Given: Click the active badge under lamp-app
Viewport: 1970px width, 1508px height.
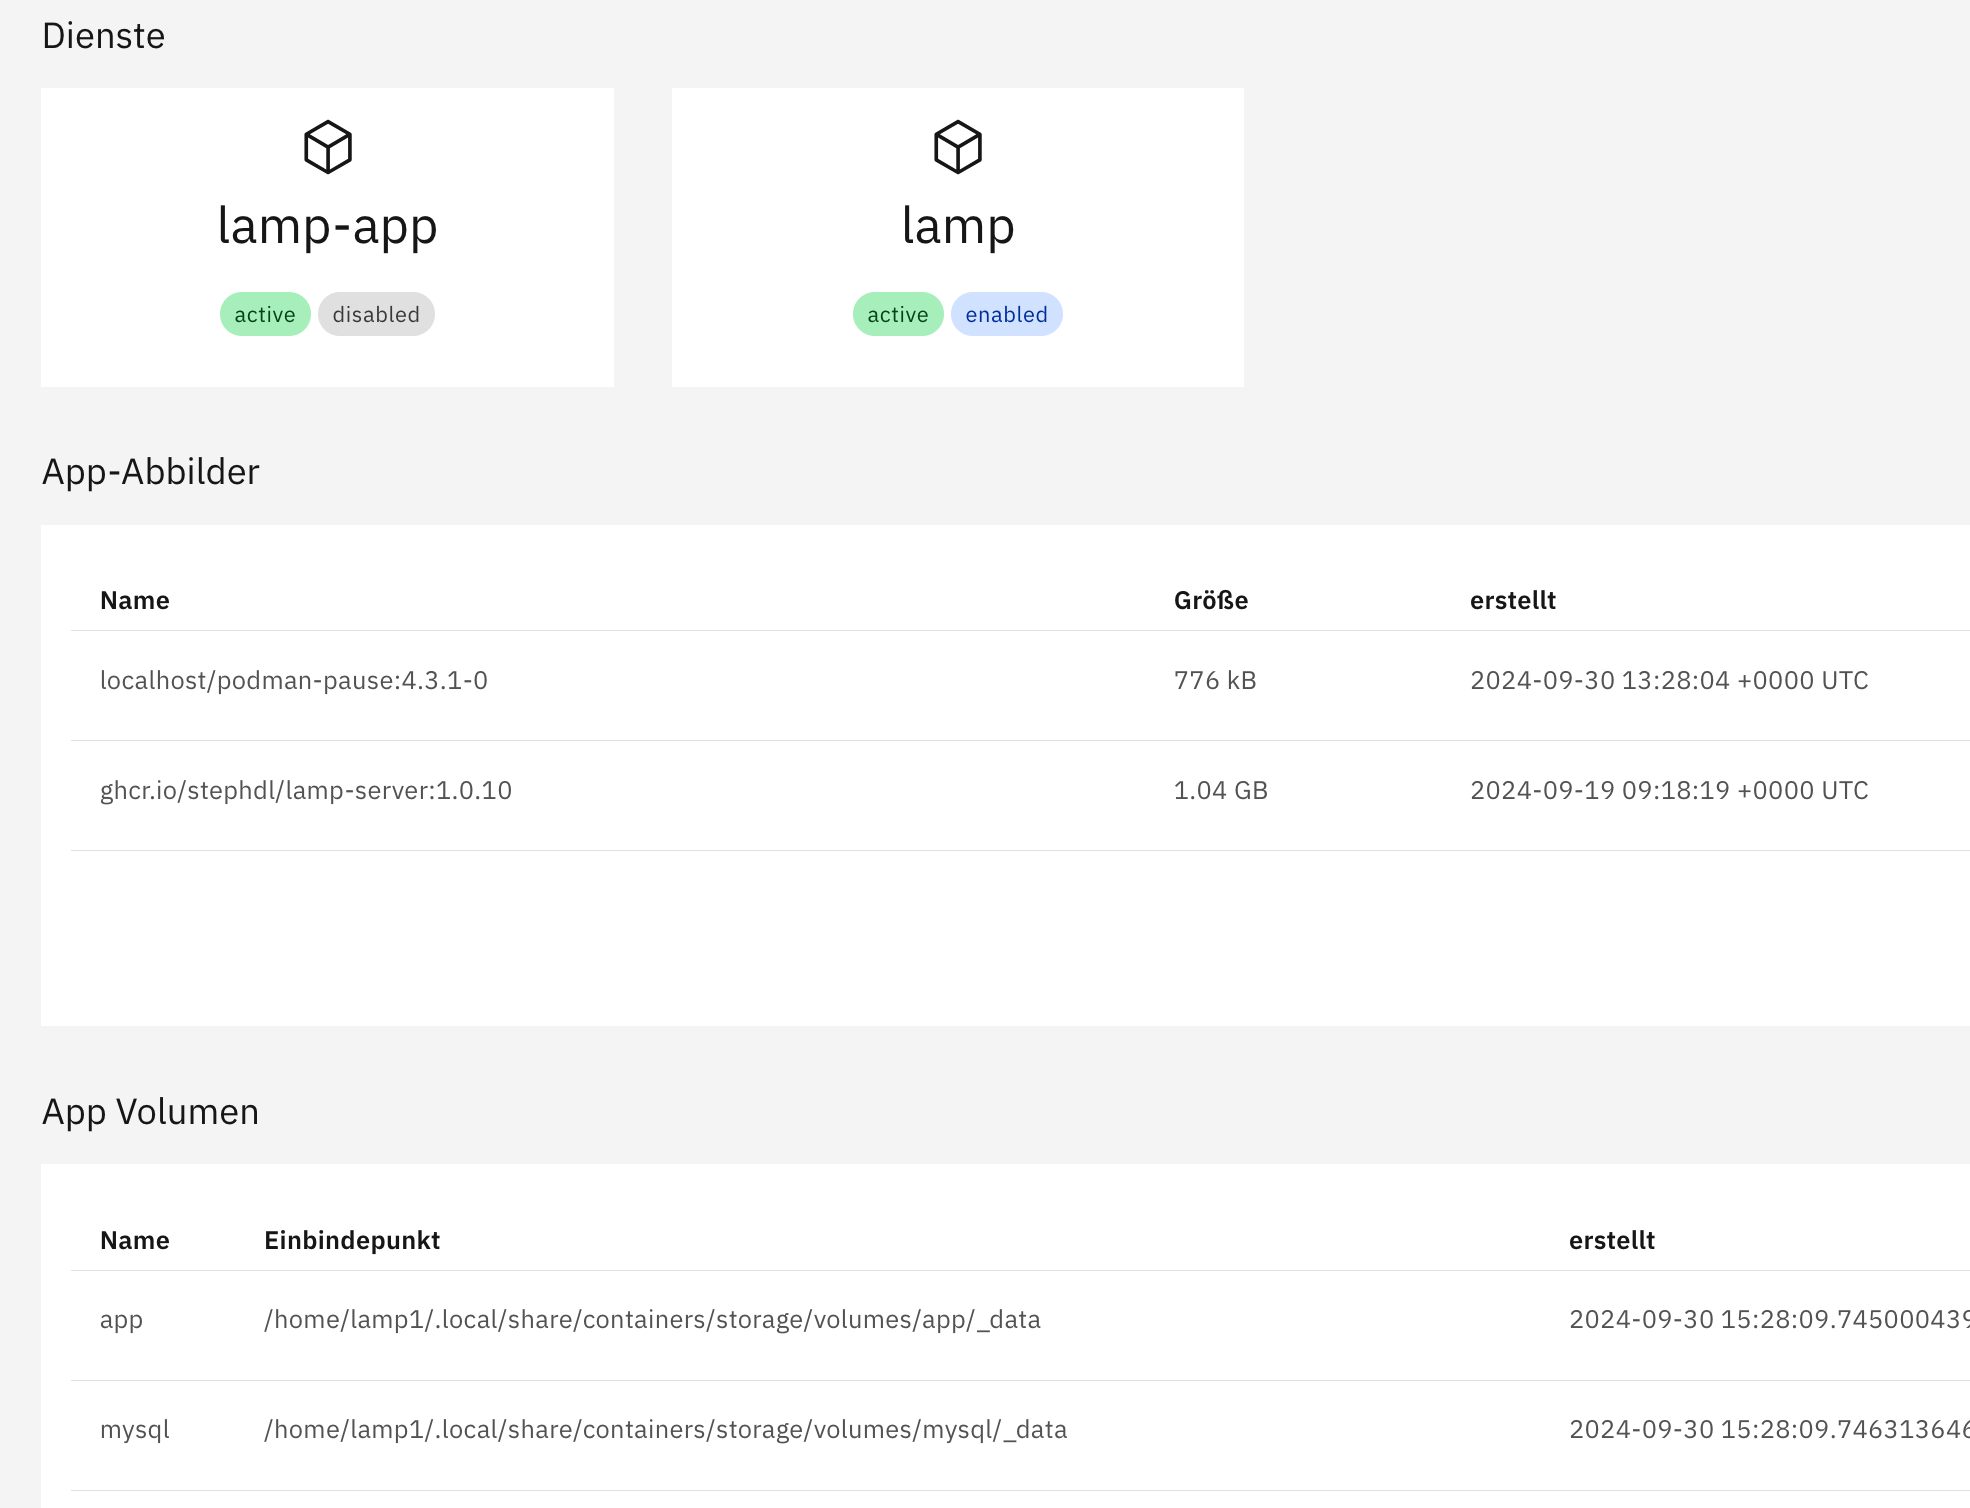Looking at the screenshot, I should [x=265, y=314].
